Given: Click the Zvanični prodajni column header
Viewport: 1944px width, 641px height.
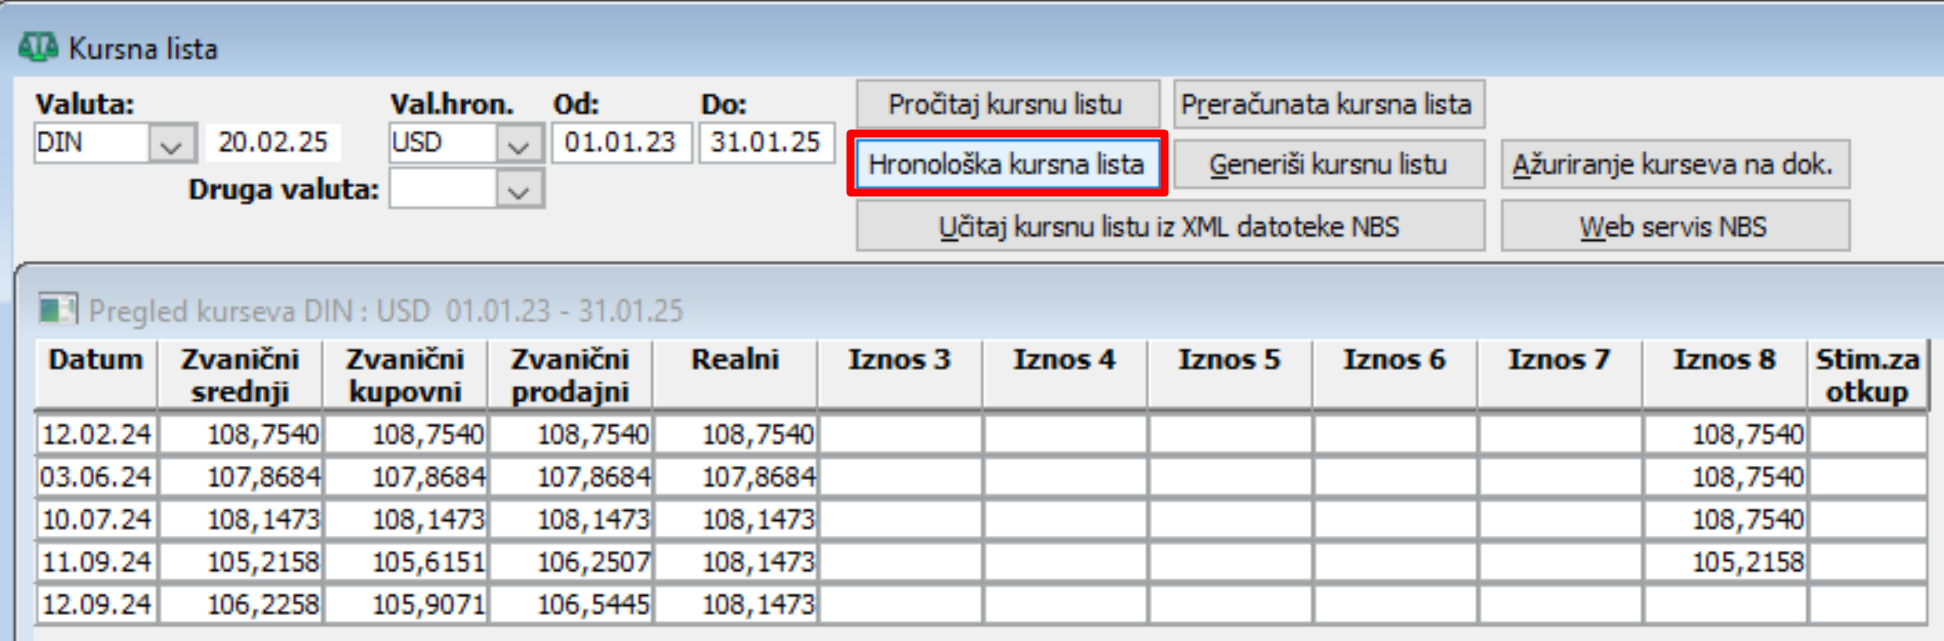Looking at the screenshot, I should pyautogui.click(x=570, y=374).
